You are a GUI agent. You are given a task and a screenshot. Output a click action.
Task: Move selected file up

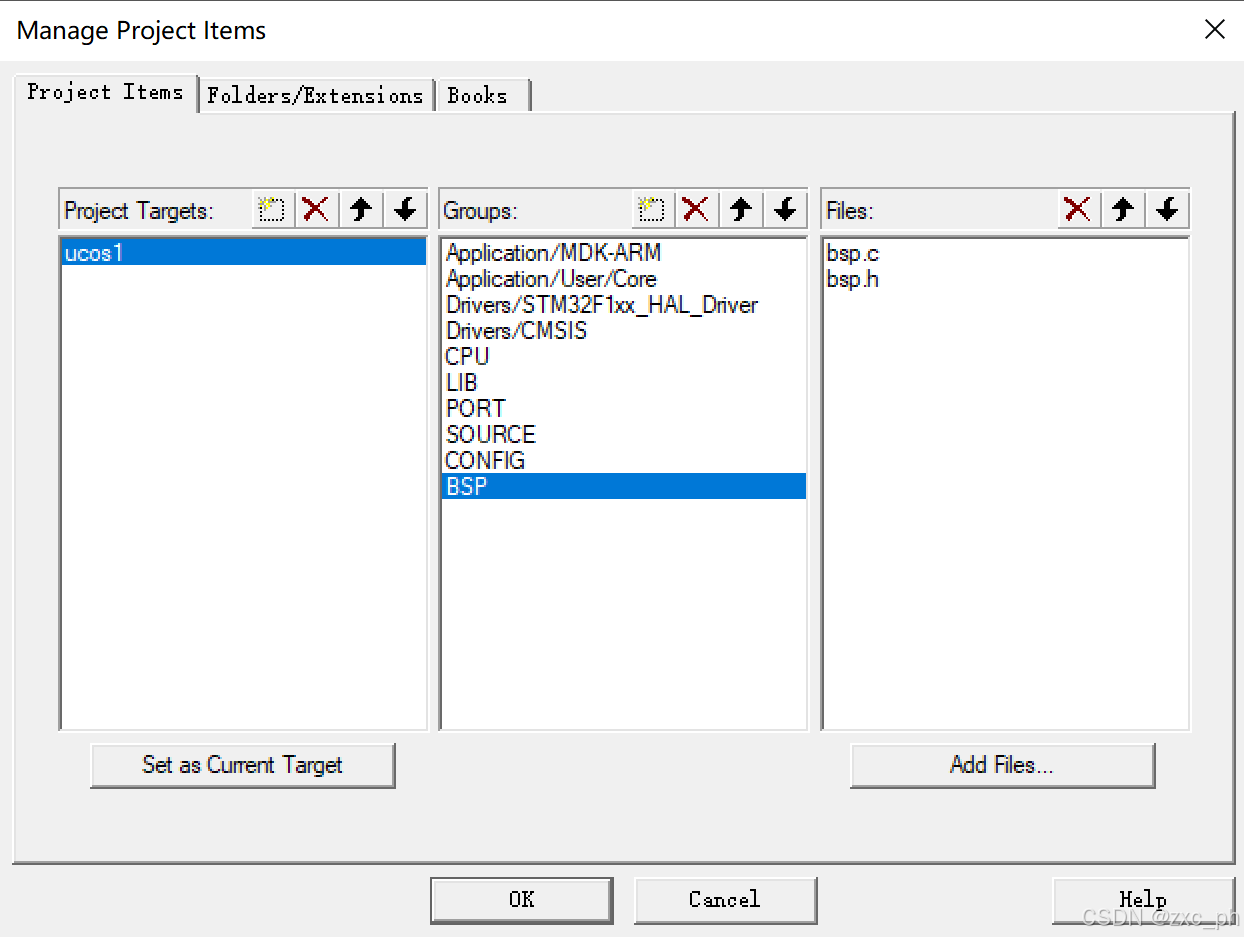[x=1123, y=210]
